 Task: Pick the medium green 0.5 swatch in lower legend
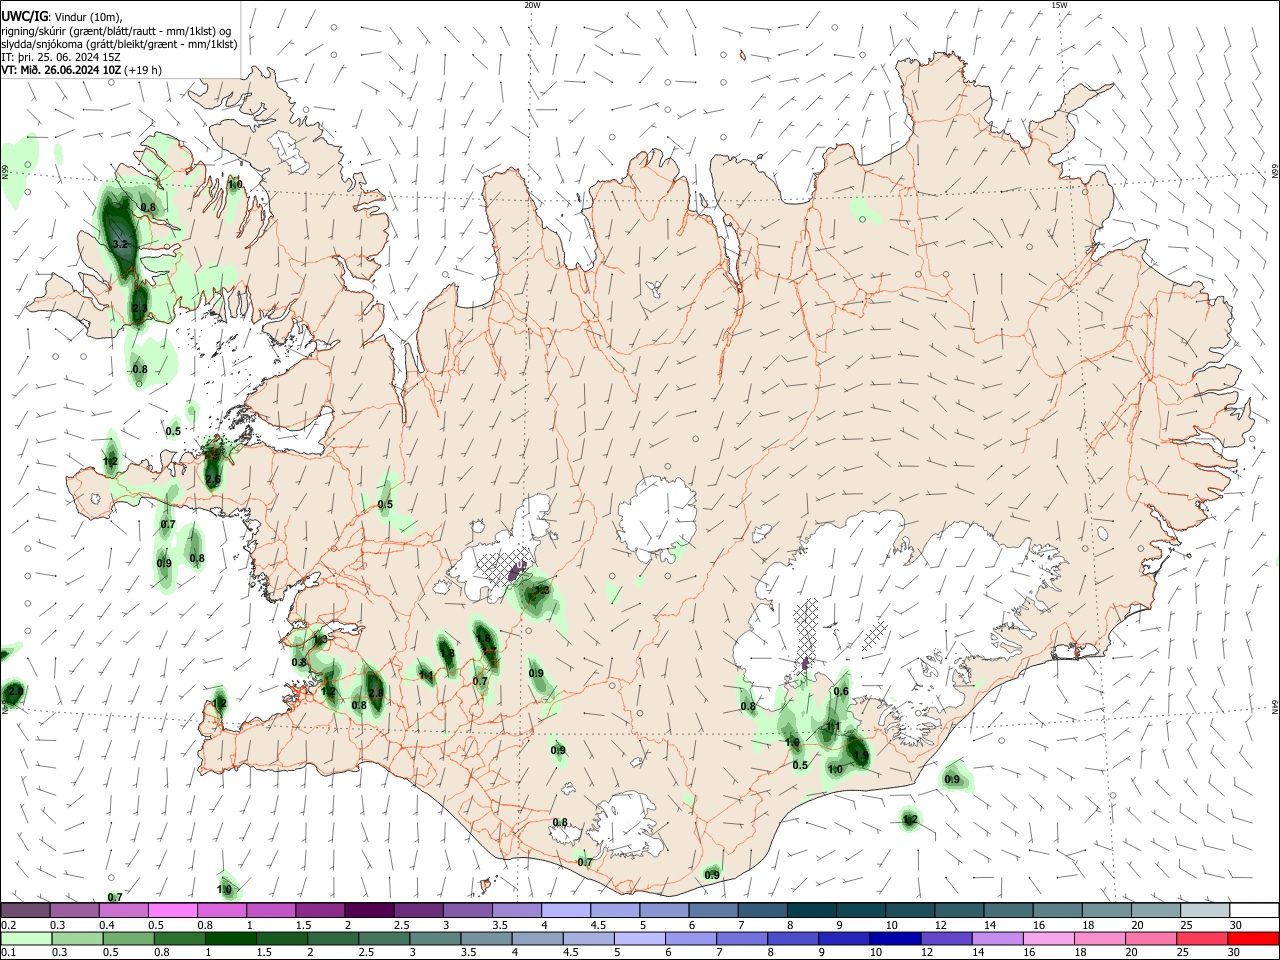click(128, 939)
